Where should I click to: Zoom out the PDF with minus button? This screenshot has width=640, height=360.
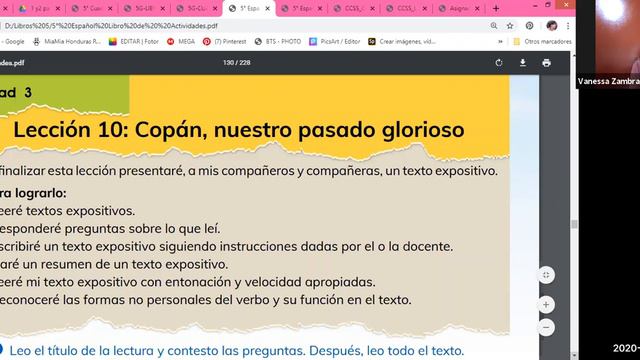(x=546, y=327)
